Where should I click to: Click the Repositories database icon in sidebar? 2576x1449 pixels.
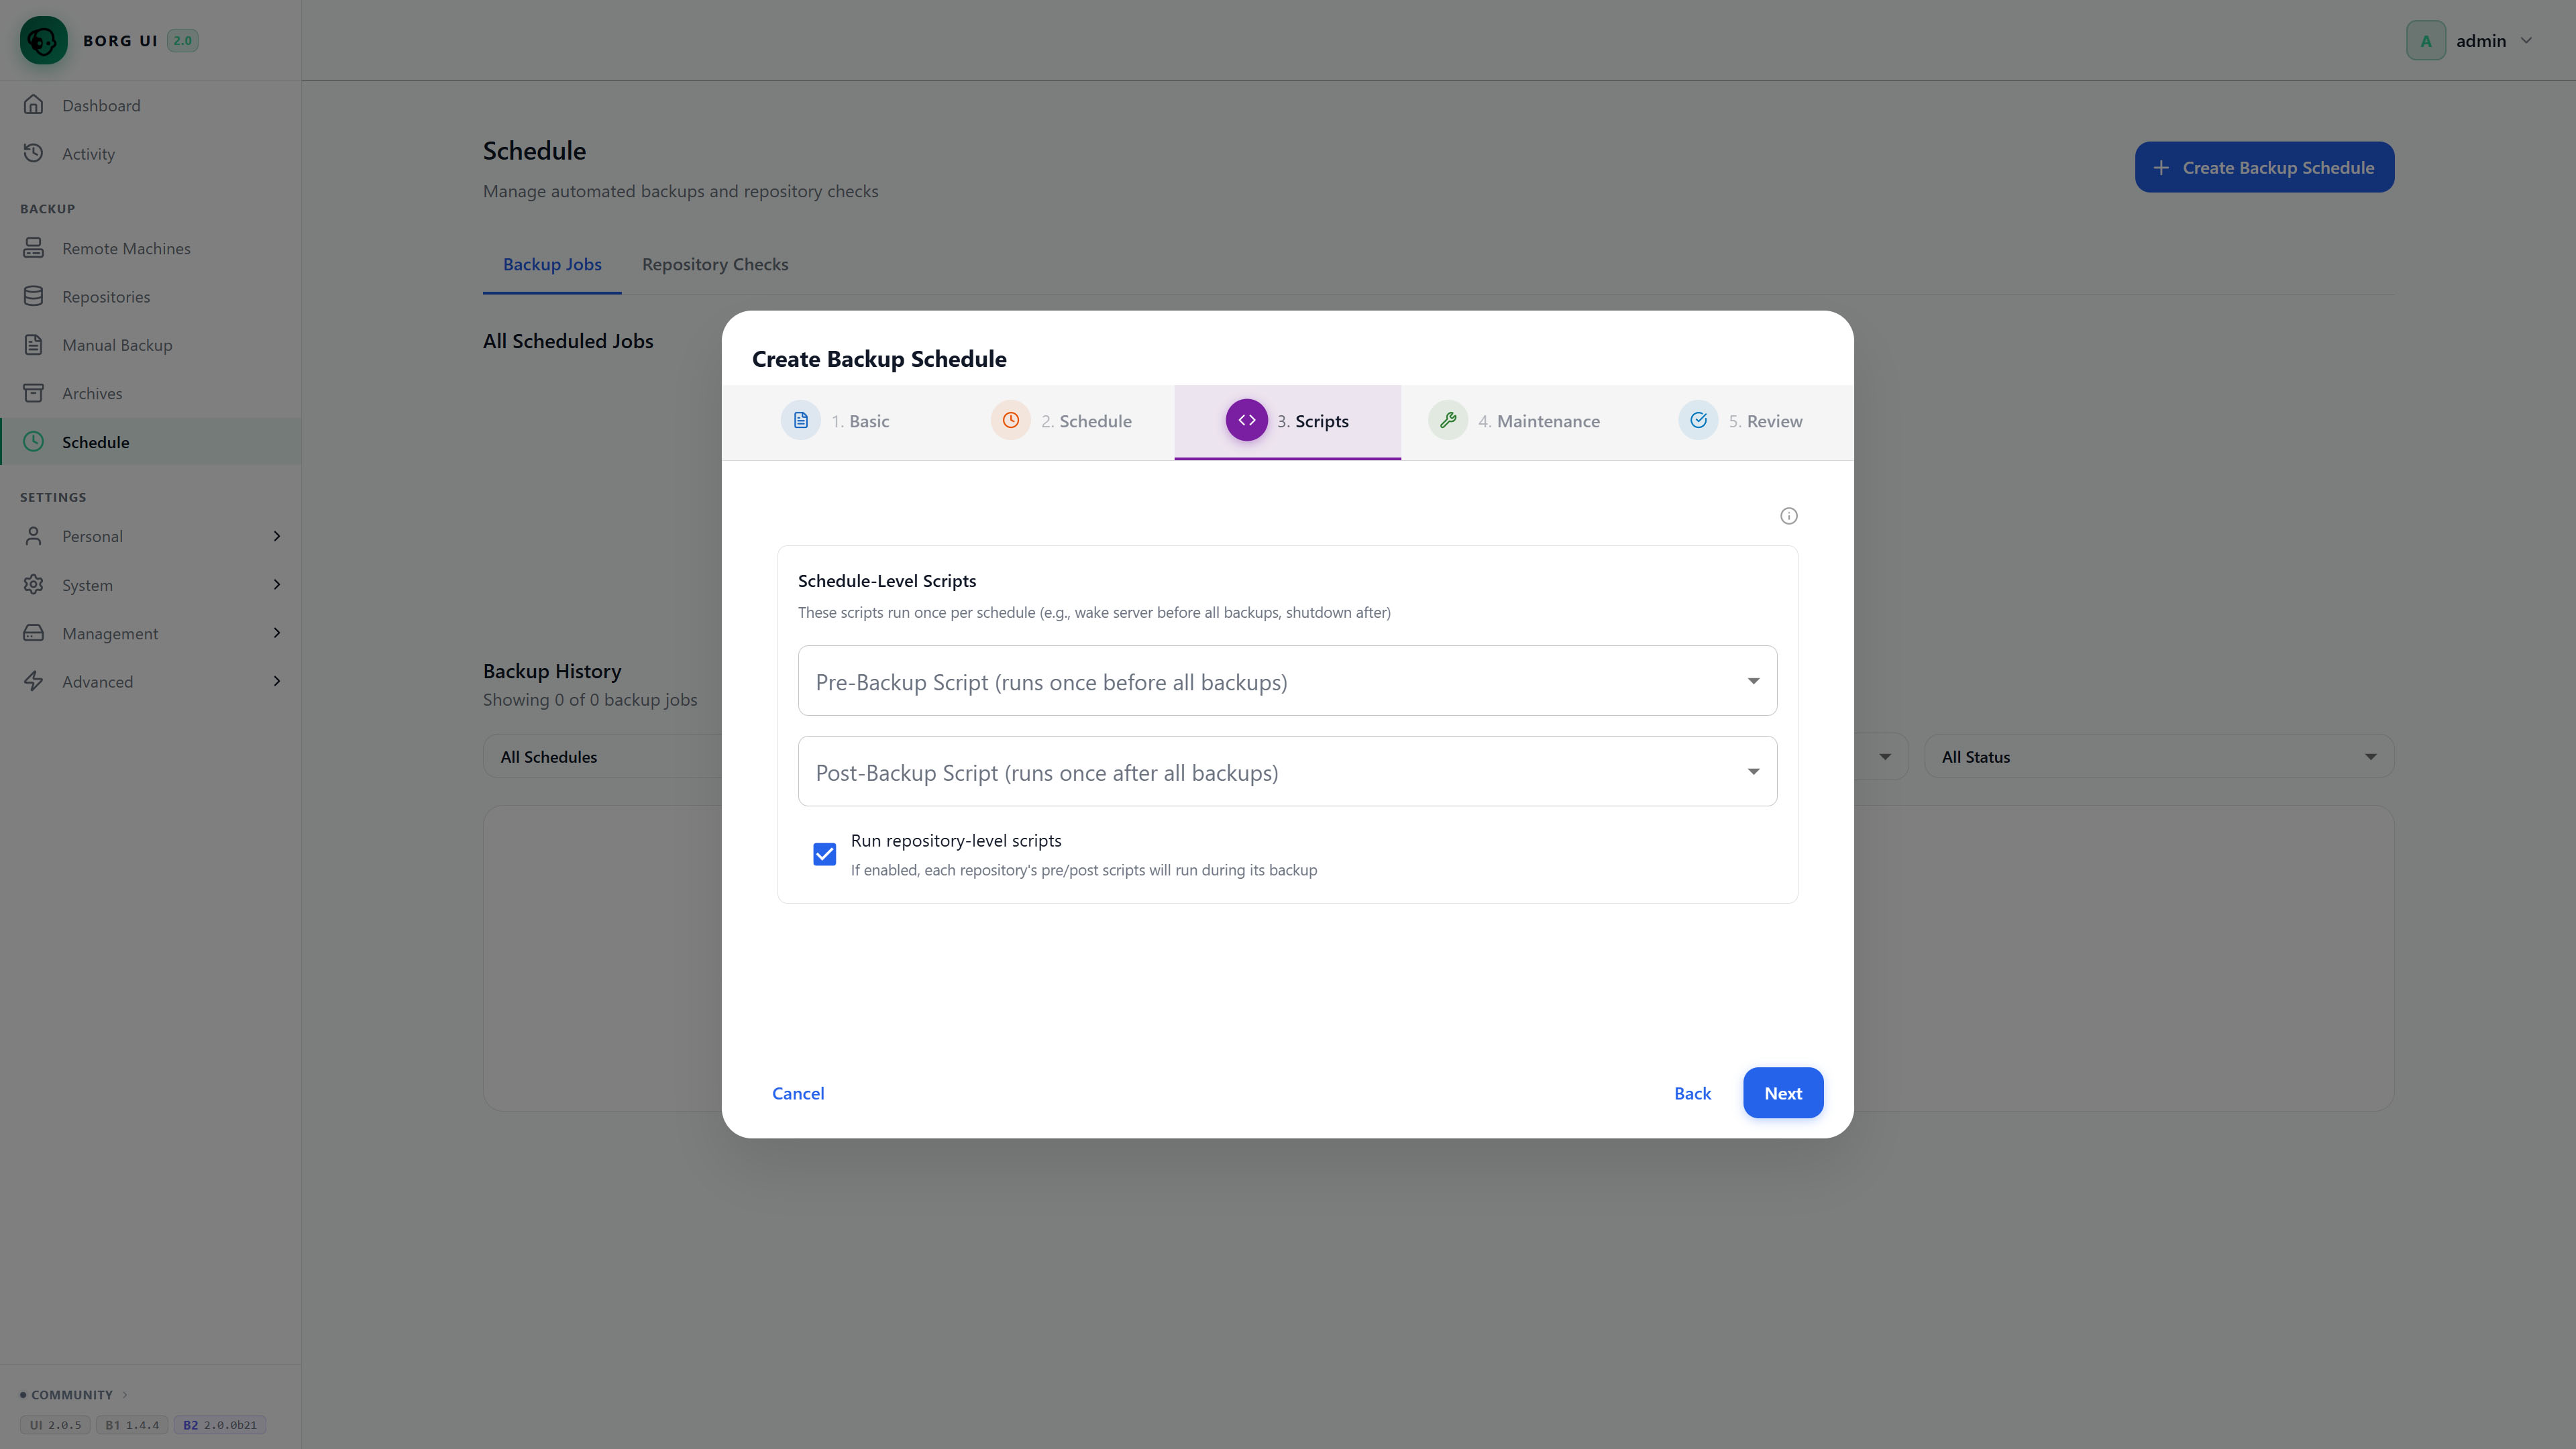33,296
